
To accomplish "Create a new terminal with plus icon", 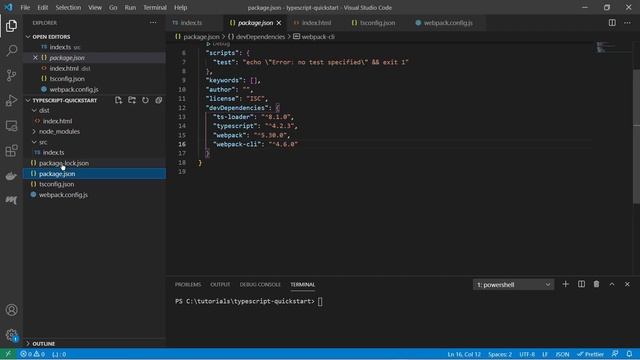I will coord(565,284).
